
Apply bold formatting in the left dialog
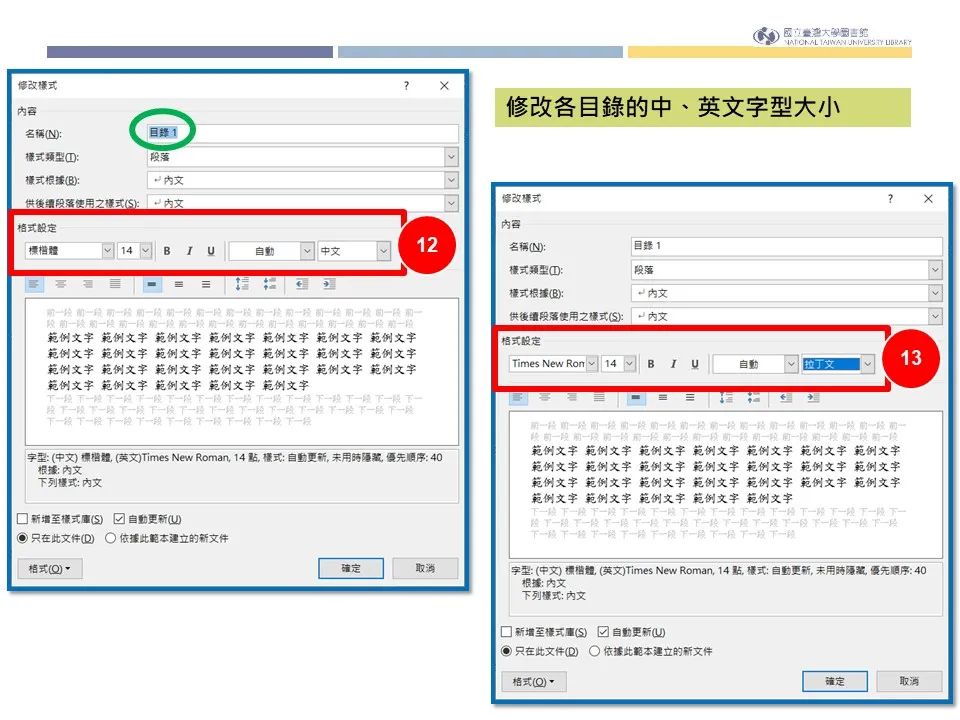point(166,250)
